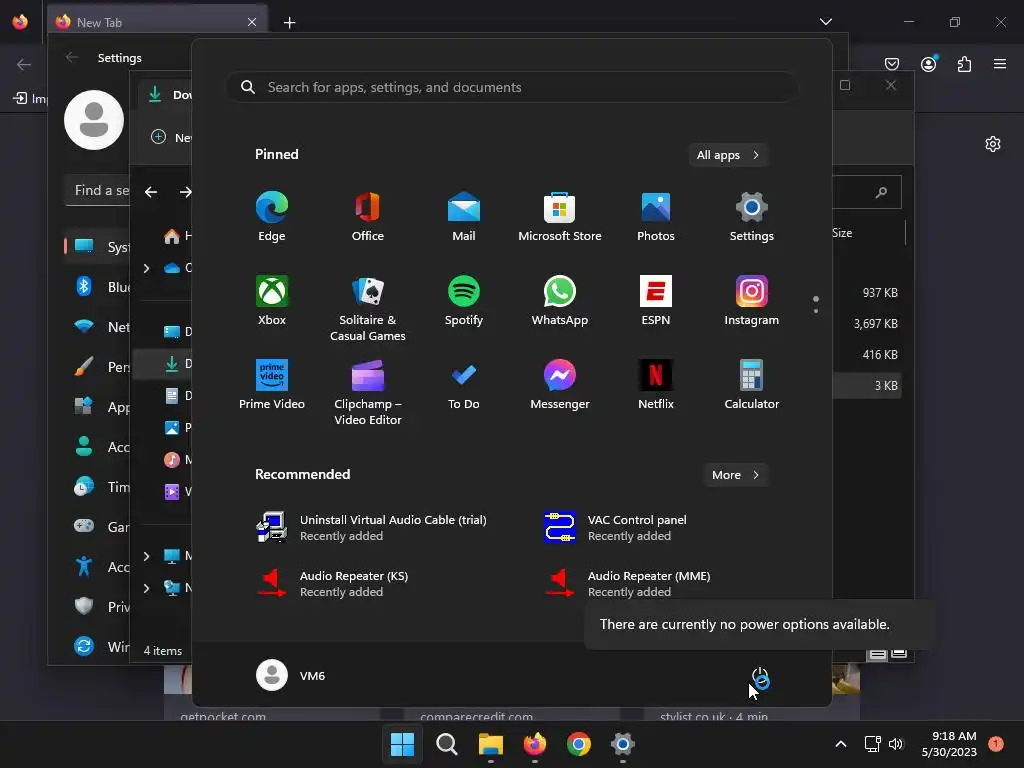Open Instagram from the Start menu
Screen dimensions: 1024x768
pyautogui.click(x=752, y=301)
